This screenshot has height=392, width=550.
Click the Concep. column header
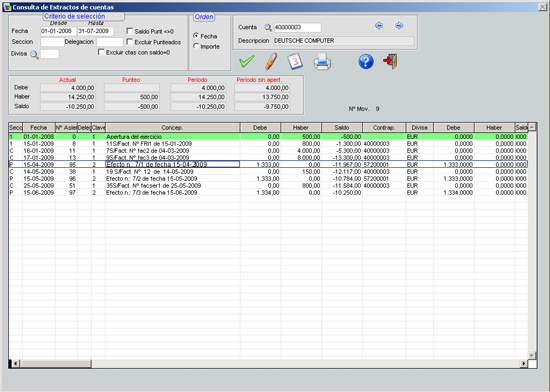point(173,128)
